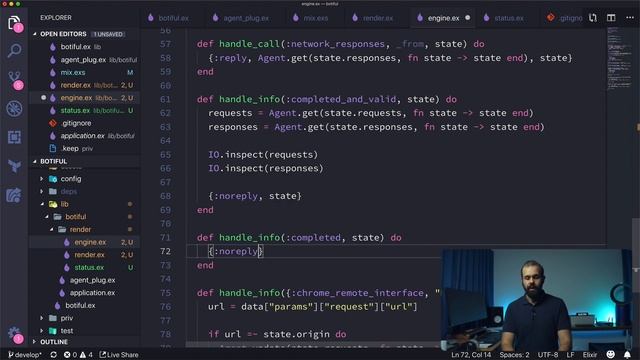640x360 pixels.
Task: Open the Extensions view in activity bar
Action: (x=14, y=137)
